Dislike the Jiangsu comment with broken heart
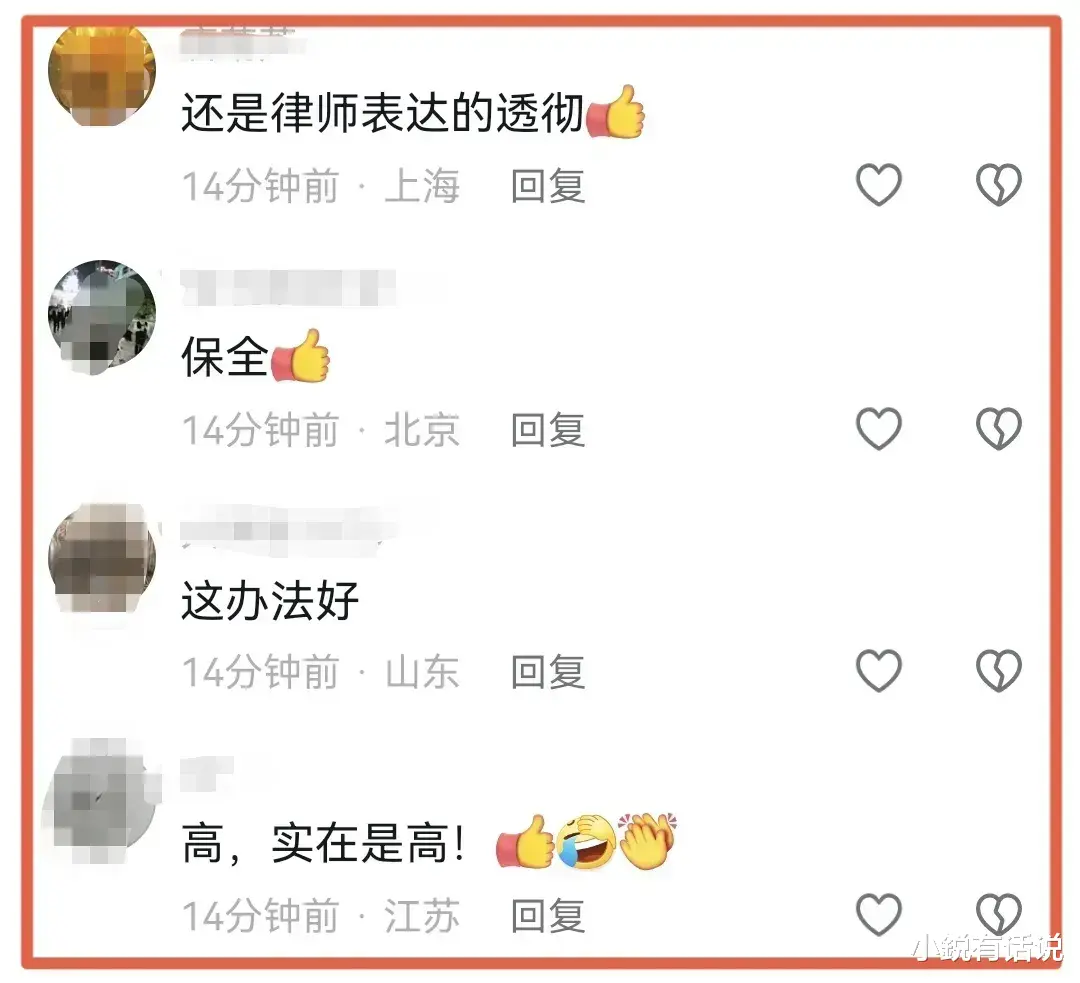The image size is (1080, 983). tap(998, 914)
